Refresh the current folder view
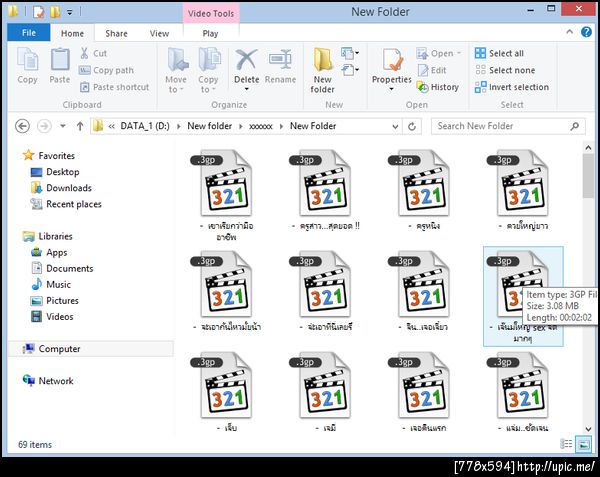600x477 pixels. [412, 126]
